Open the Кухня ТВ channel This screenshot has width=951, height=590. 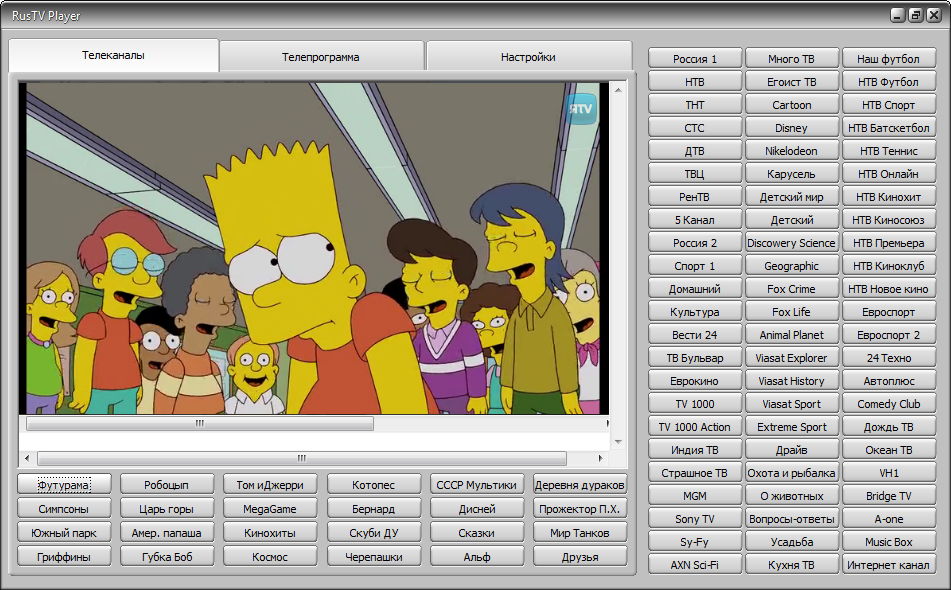click(791, 565)
